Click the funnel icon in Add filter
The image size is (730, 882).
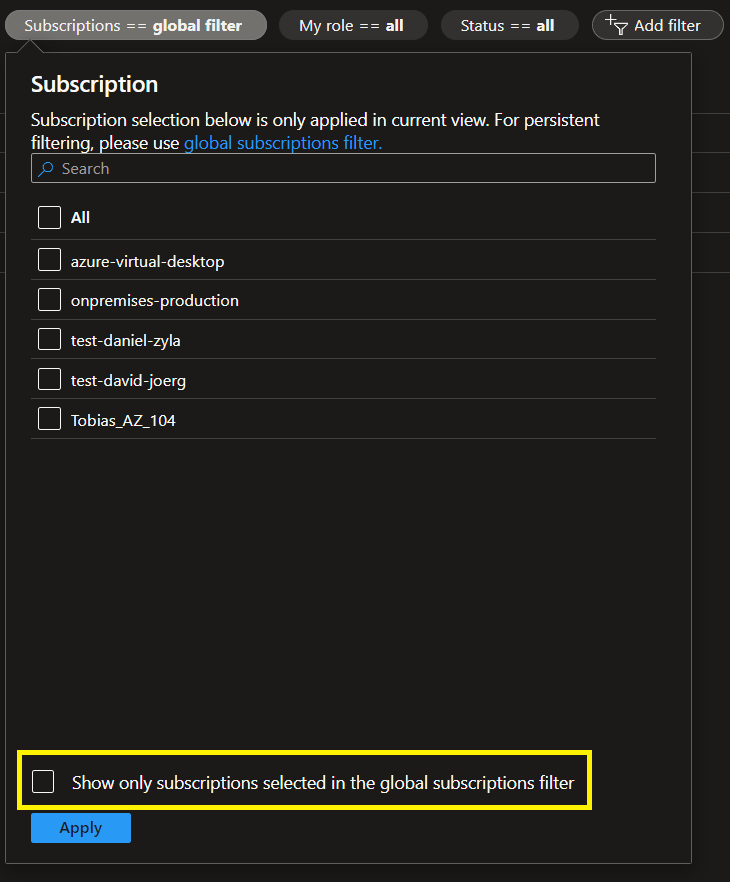coord(617,25)
